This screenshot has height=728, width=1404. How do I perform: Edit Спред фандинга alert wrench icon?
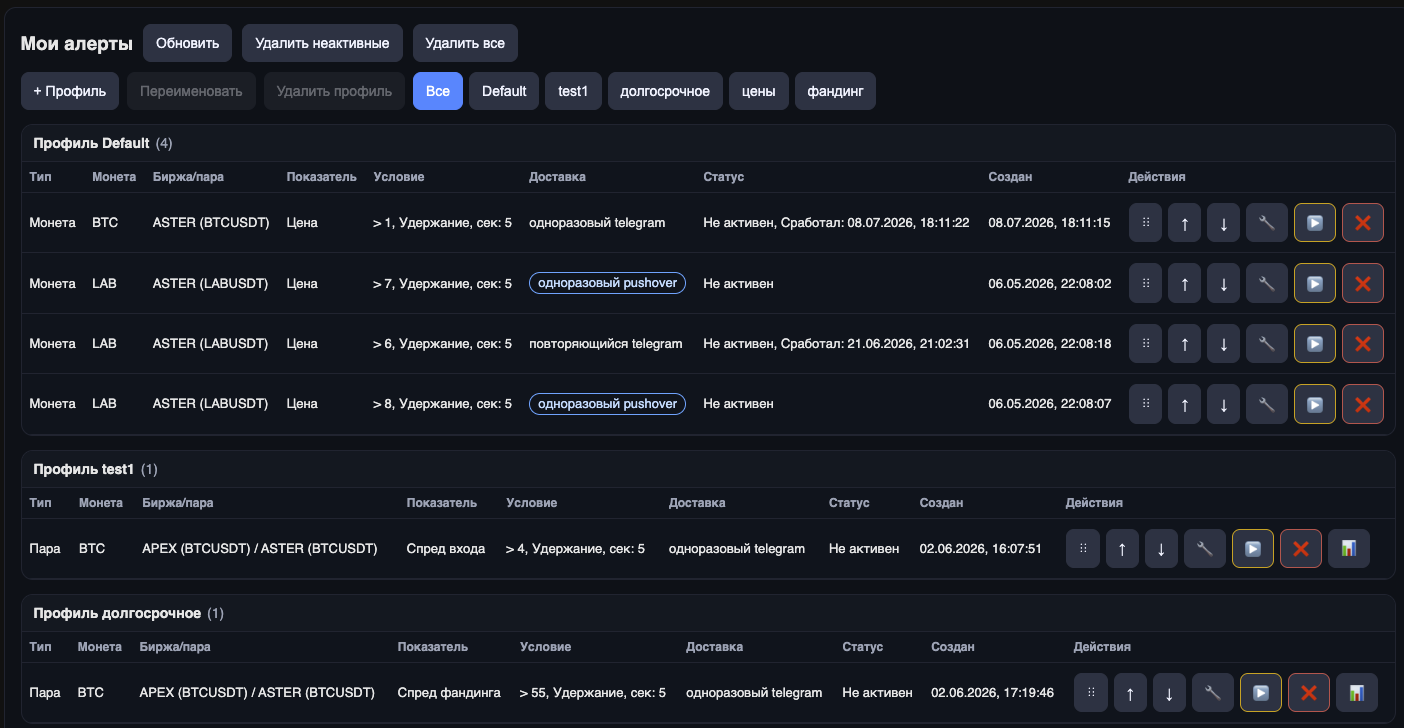[1213, 692]
